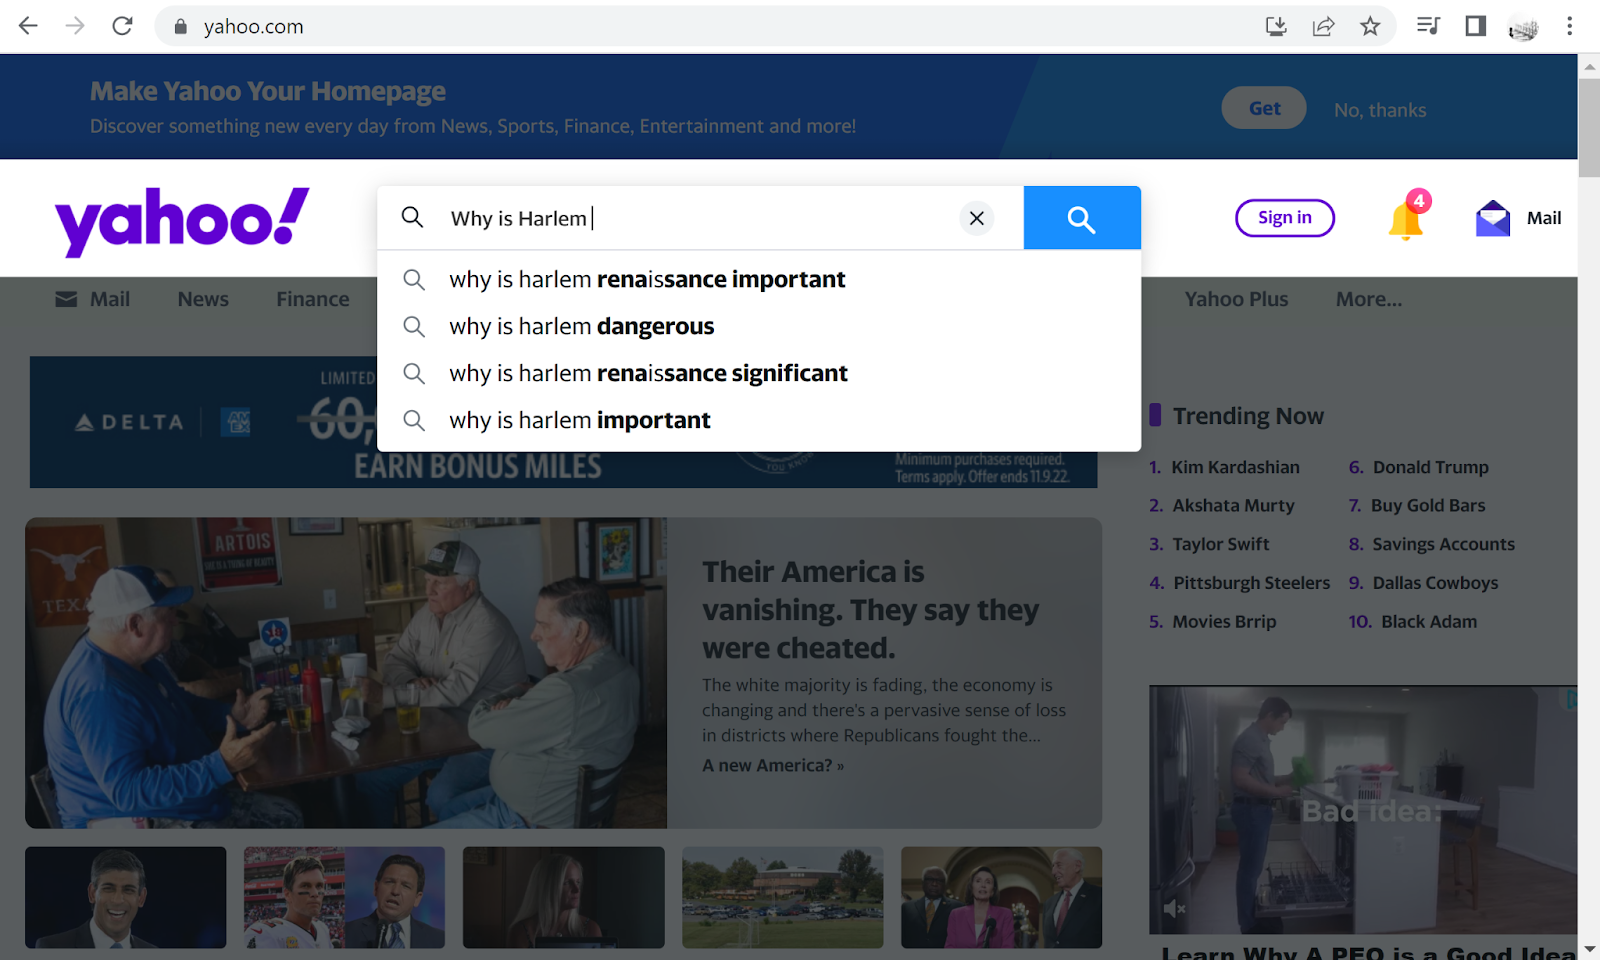
Task: Open trending topic Taylor Swift
Action: [x=1221, y=544]
